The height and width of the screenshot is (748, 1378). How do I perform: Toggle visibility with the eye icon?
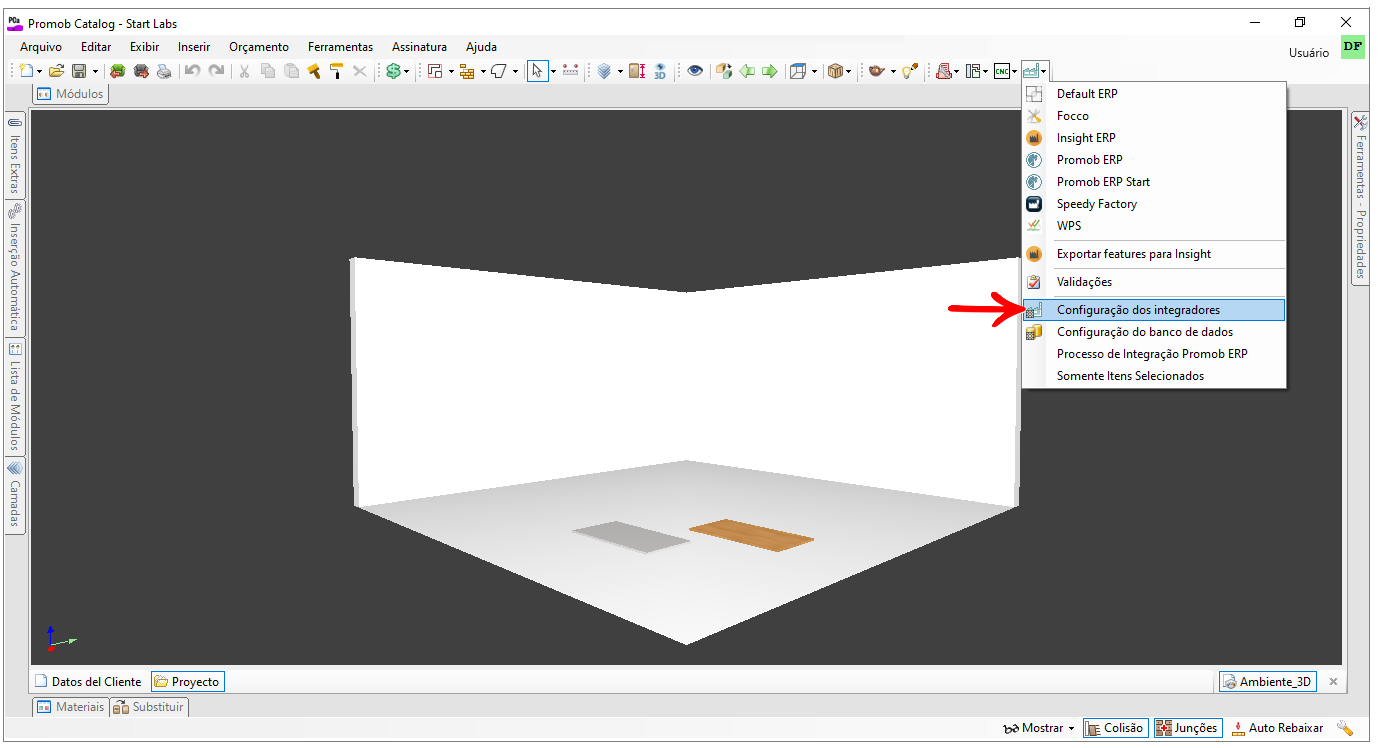click(x=695, y=71)
